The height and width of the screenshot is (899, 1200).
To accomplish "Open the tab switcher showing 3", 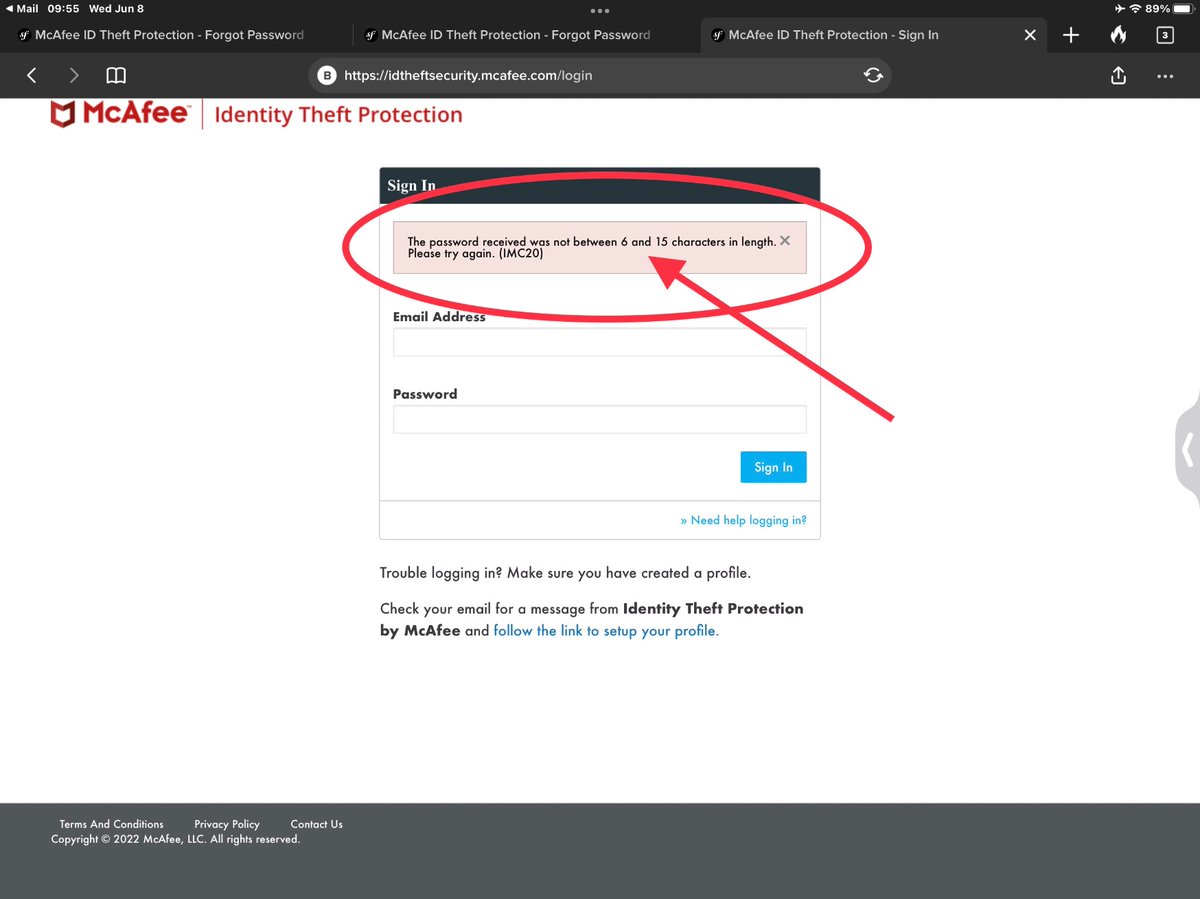I will [x=1164, y=35].
